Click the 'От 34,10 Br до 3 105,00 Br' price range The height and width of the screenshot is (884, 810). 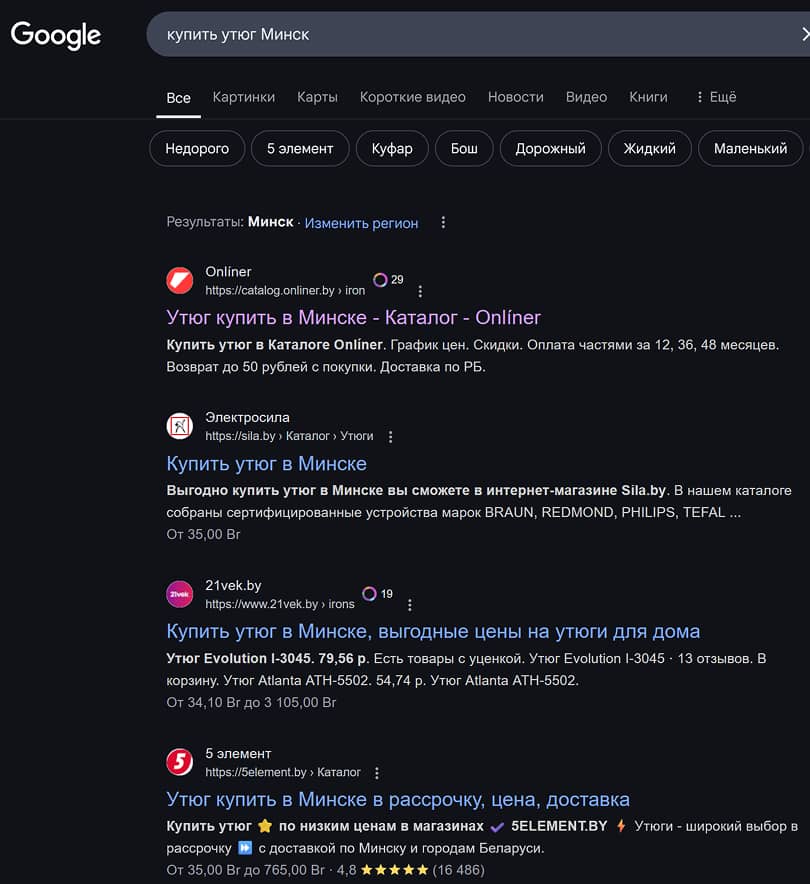pyautogui.click(x=251, y=702)
